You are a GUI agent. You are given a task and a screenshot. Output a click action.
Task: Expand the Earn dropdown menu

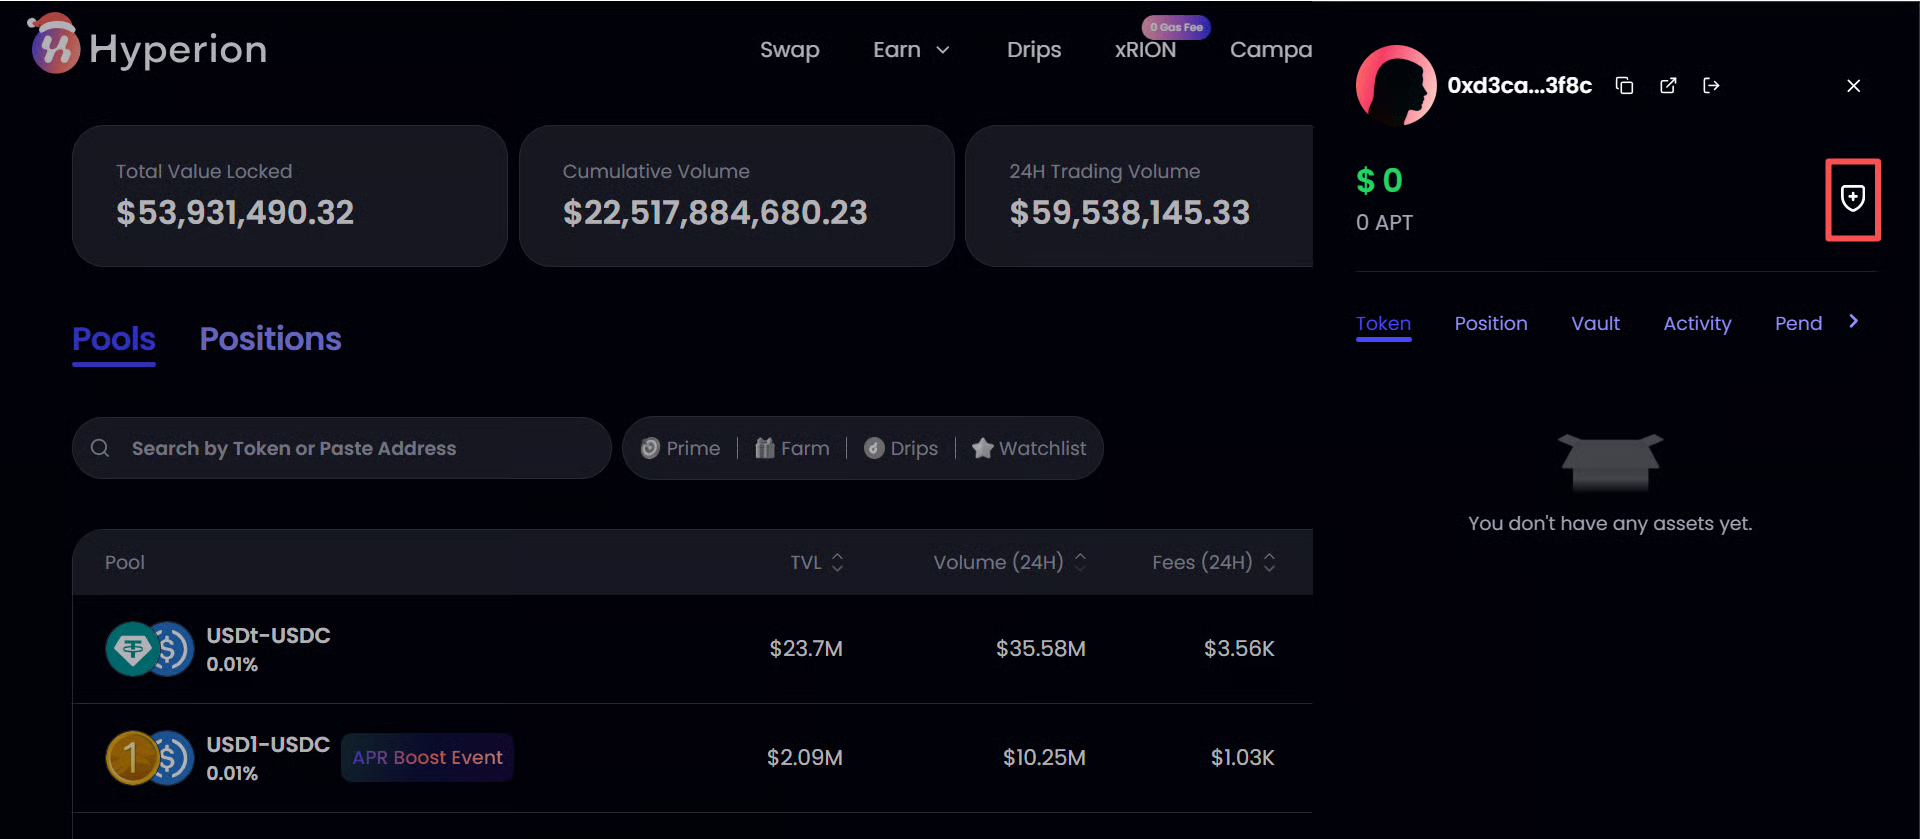pyautogui.click(x=910, y=50)
